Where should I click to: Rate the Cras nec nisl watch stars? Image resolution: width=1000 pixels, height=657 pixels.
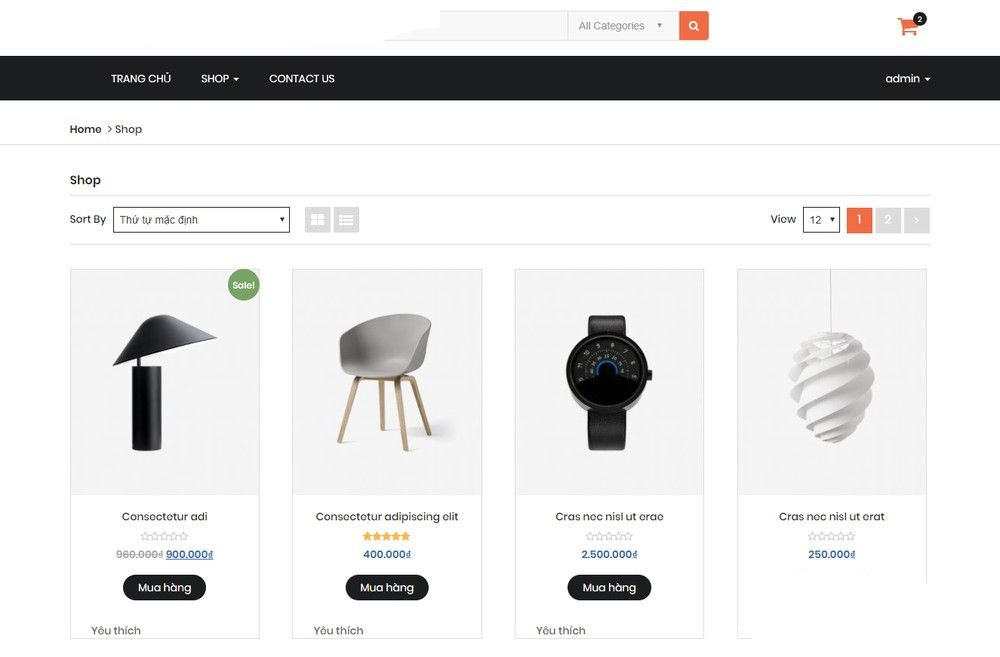click(609, 537)
